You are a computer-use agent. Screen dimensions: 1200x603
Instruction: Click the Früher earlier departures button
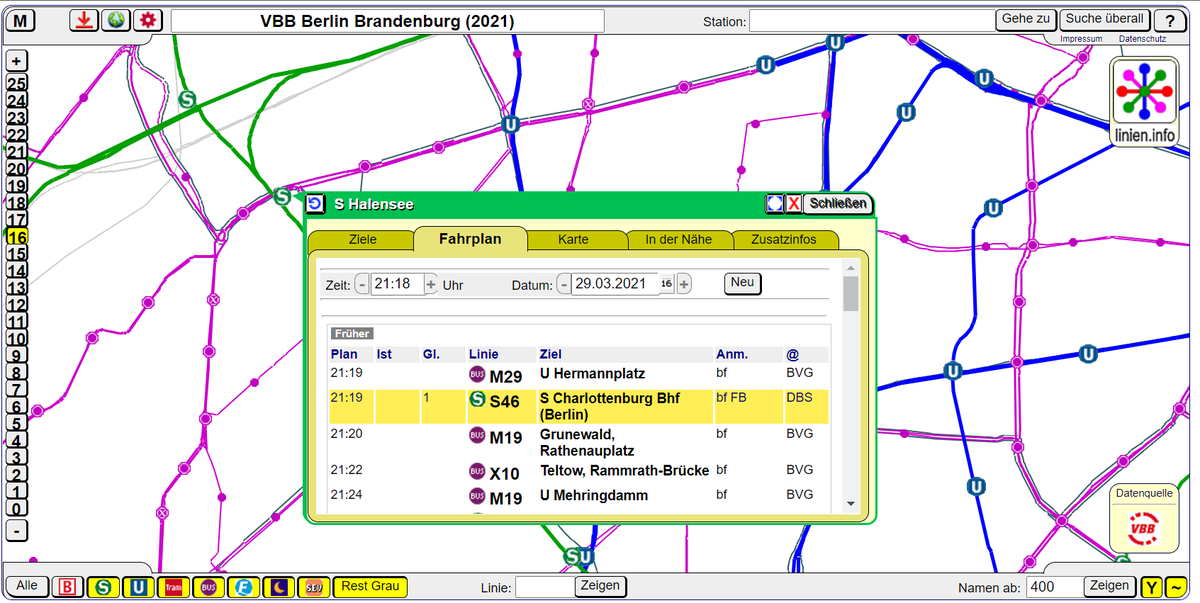(x=352, y=334)
